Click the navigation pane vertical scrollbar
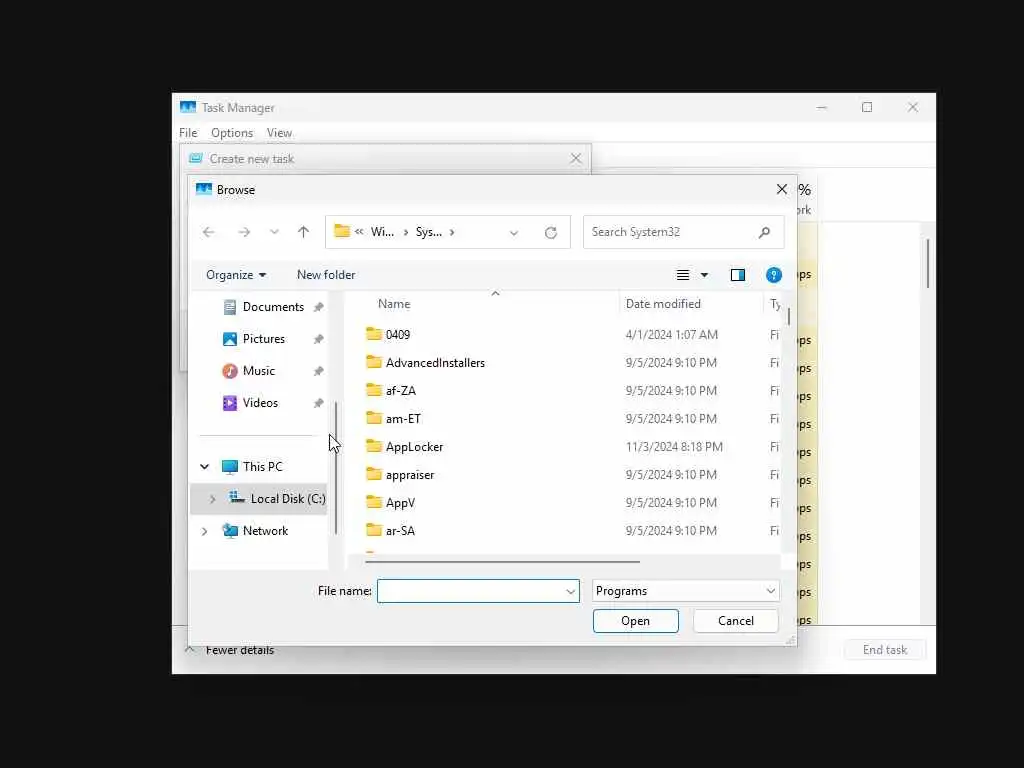The image size is (1024, 768). [336, 468]
